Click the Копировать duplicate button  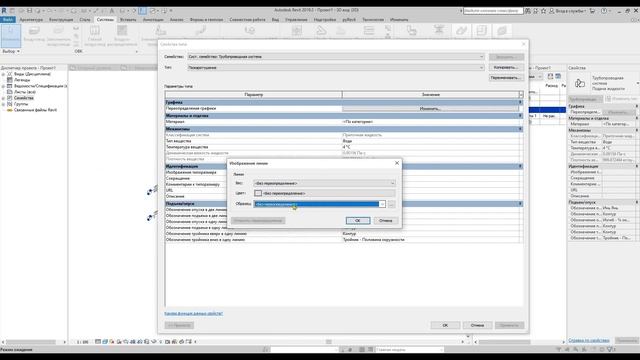point(506,67)
